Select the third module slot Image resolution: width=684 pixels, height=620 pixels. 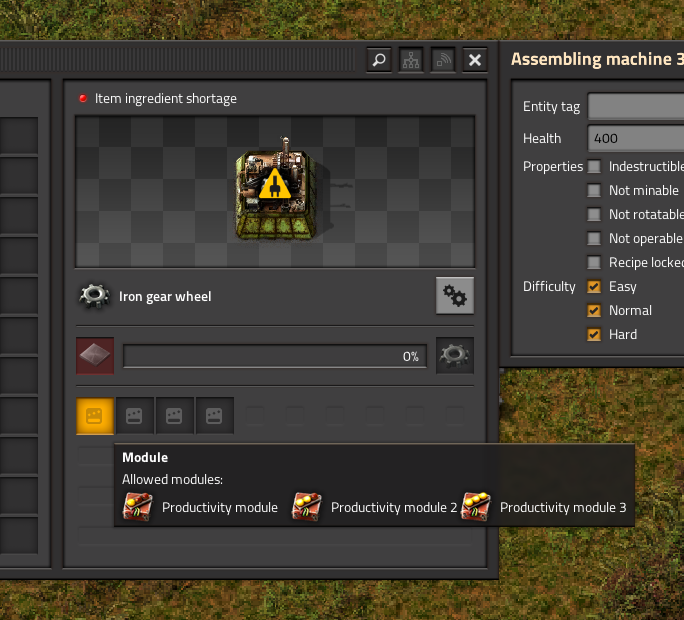point(174,416)
